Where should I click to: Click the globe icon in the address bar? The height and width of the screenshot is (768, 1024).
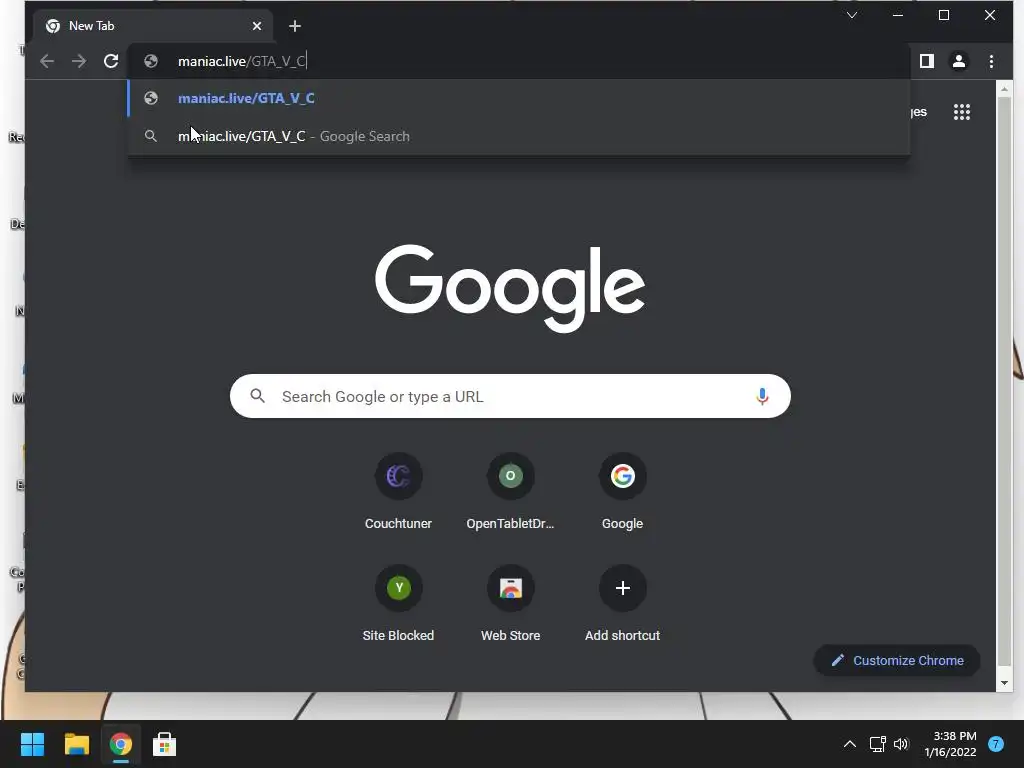pyautogui.click(x=151, y=61)
